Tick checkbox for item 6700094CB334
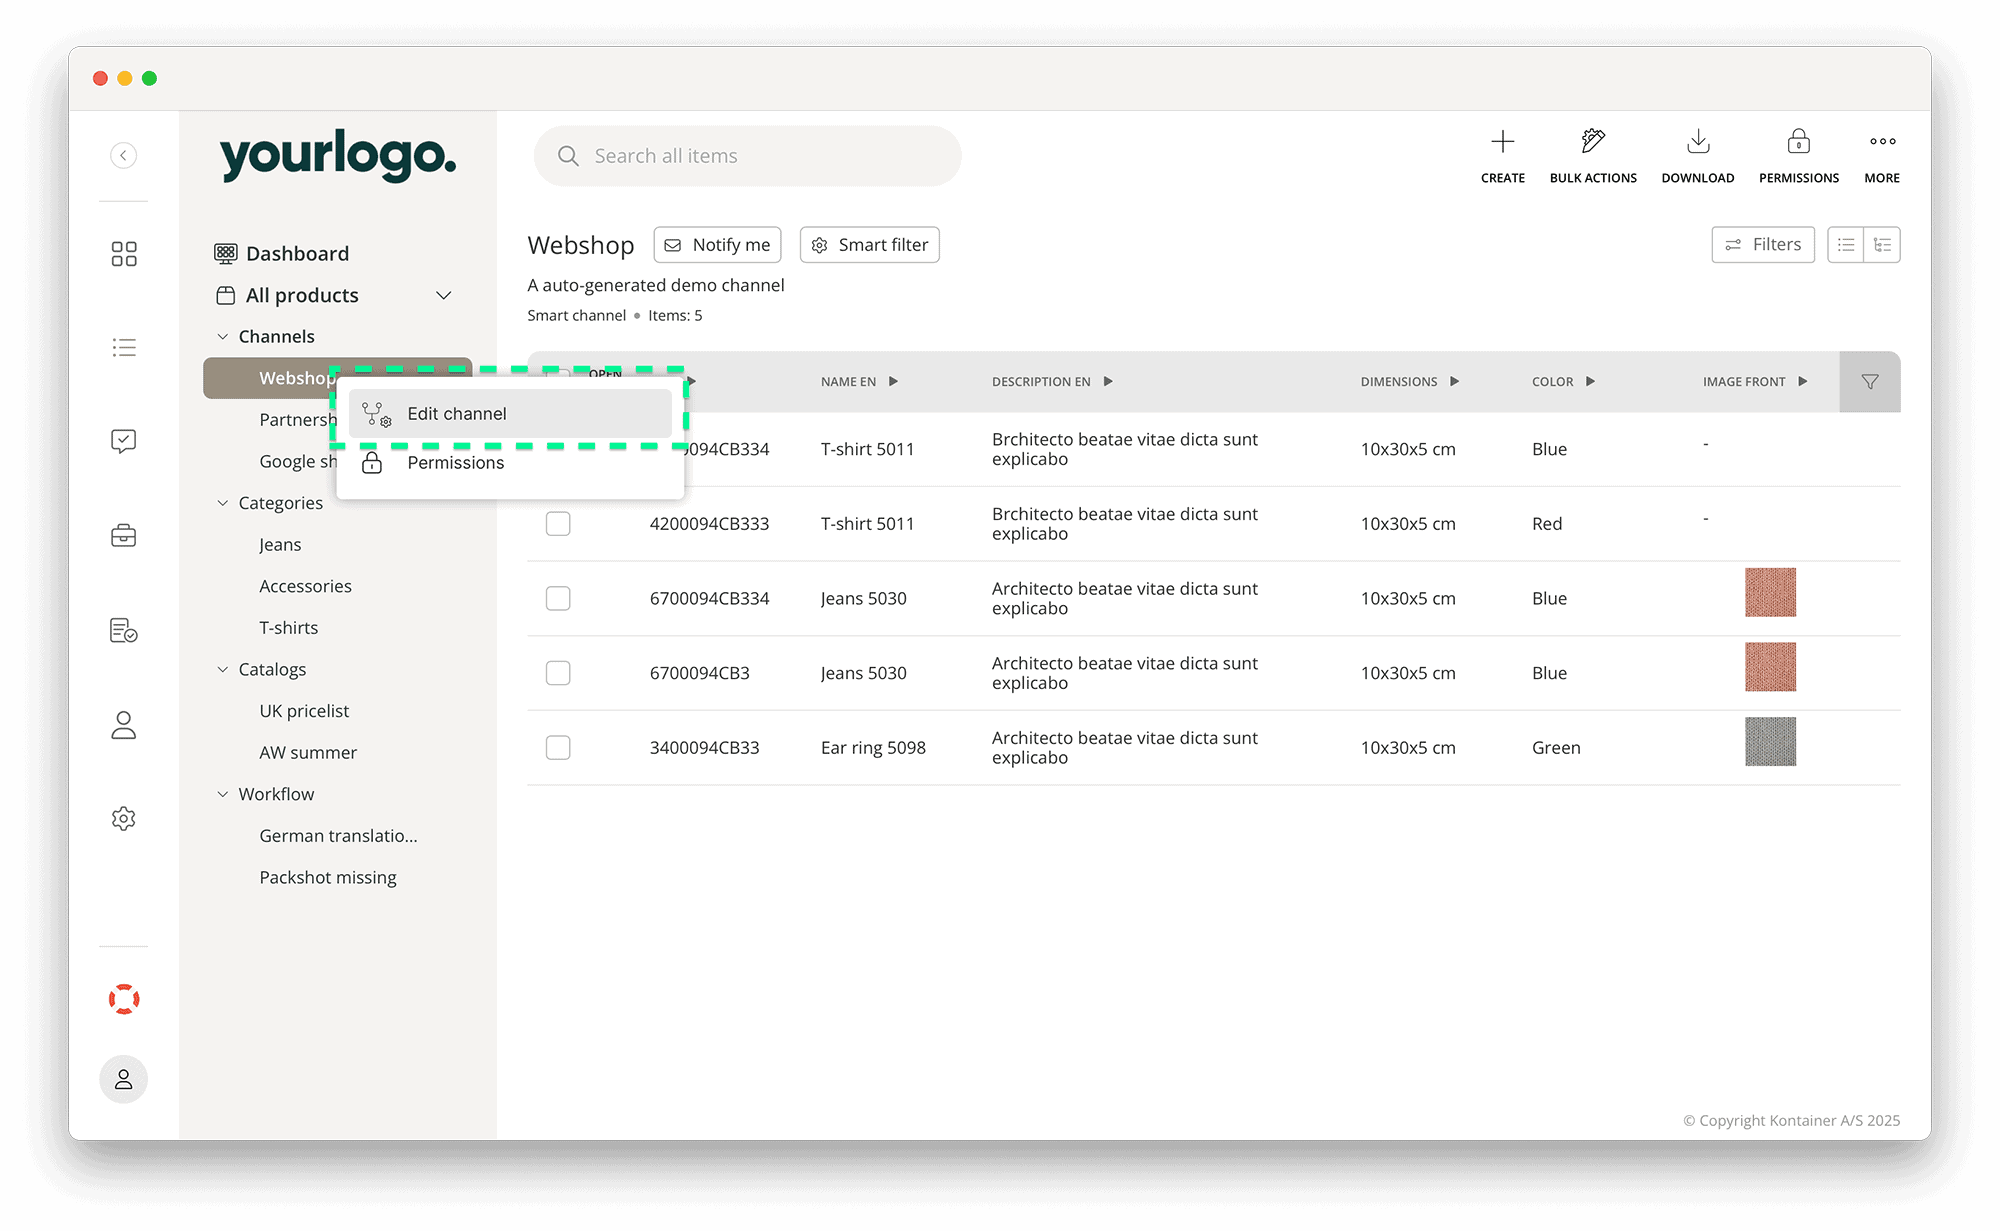 (558, 599)
